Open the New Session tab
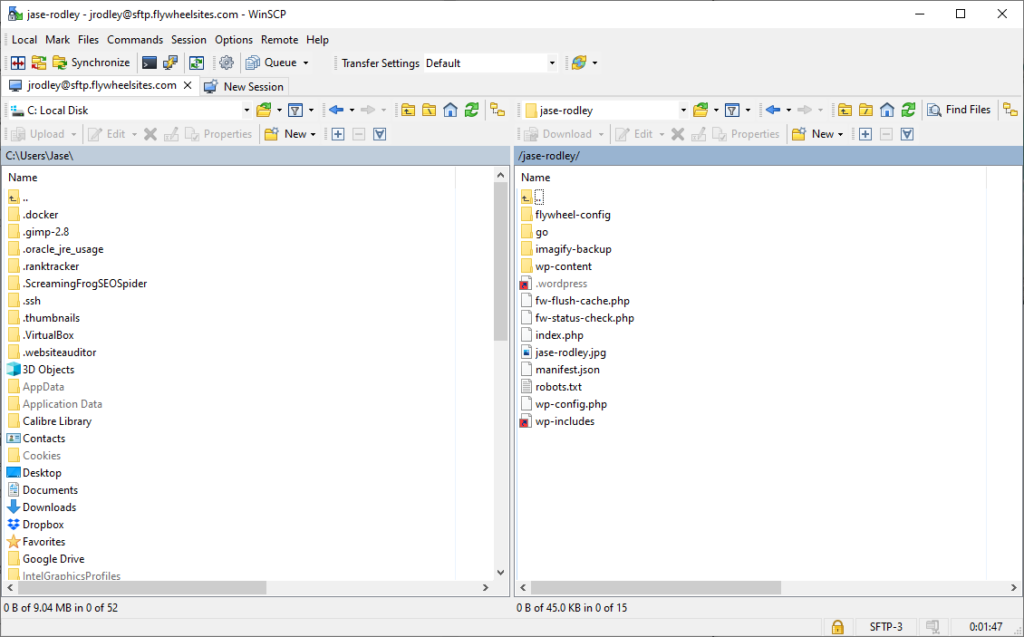 pos(244,86)
